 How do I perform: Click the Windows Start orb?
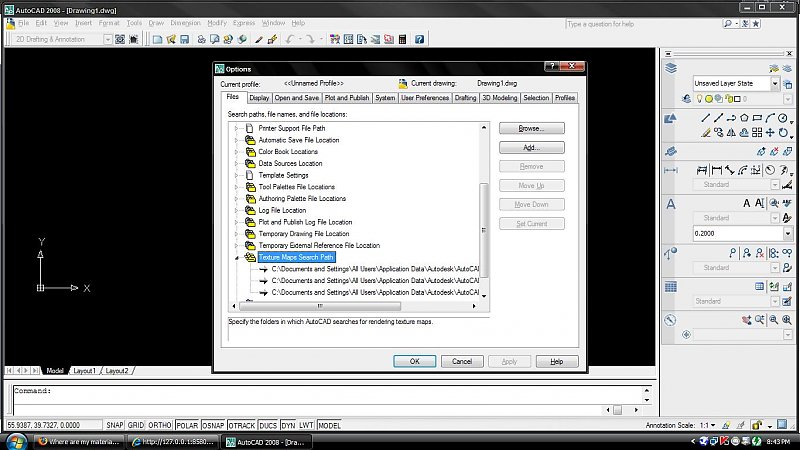(x=16, y=441)
